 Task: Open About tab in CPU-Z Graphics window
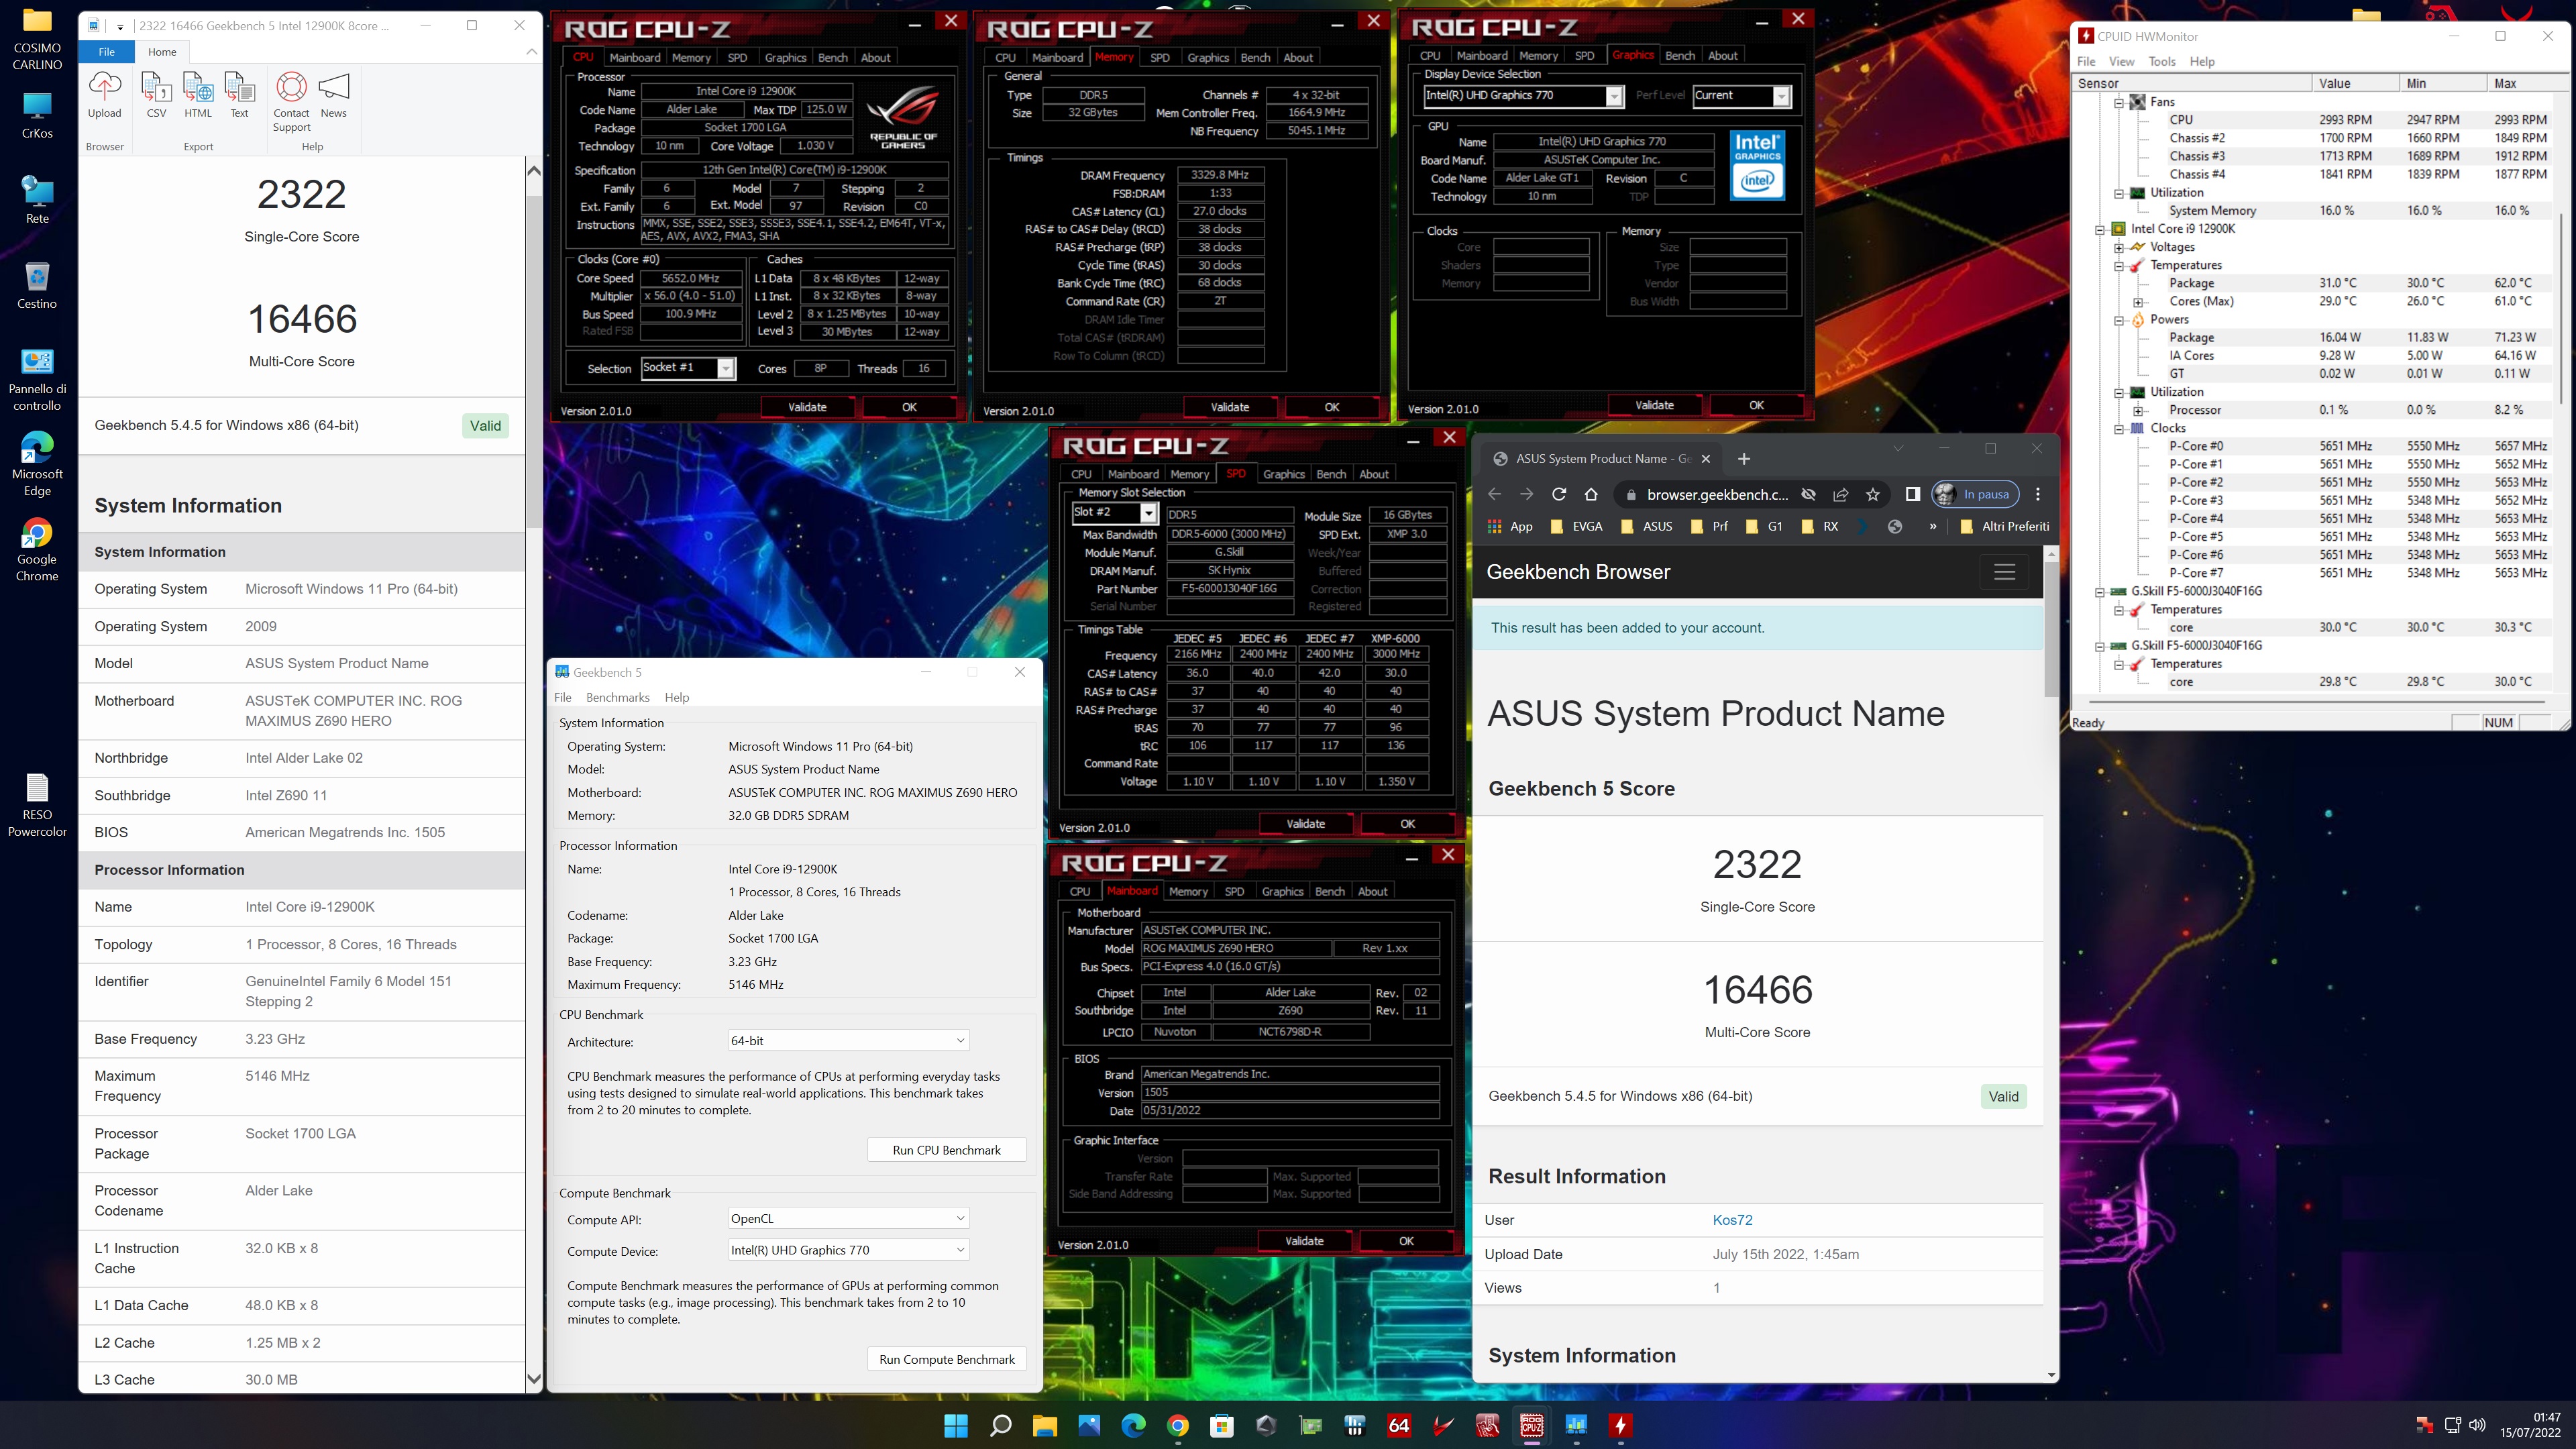tap(1722, 55)
